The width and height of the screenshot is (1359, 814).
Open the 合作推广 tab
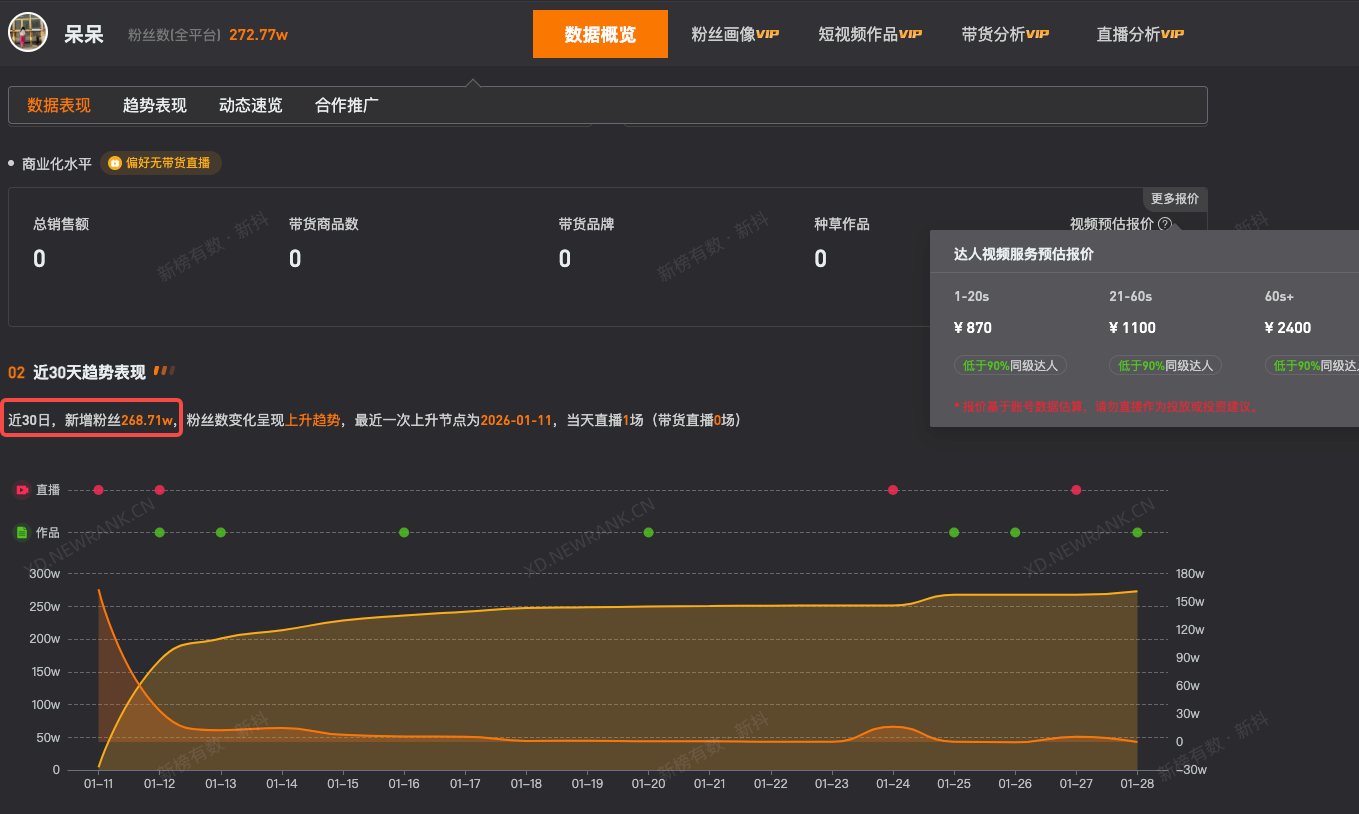[345, 105]
